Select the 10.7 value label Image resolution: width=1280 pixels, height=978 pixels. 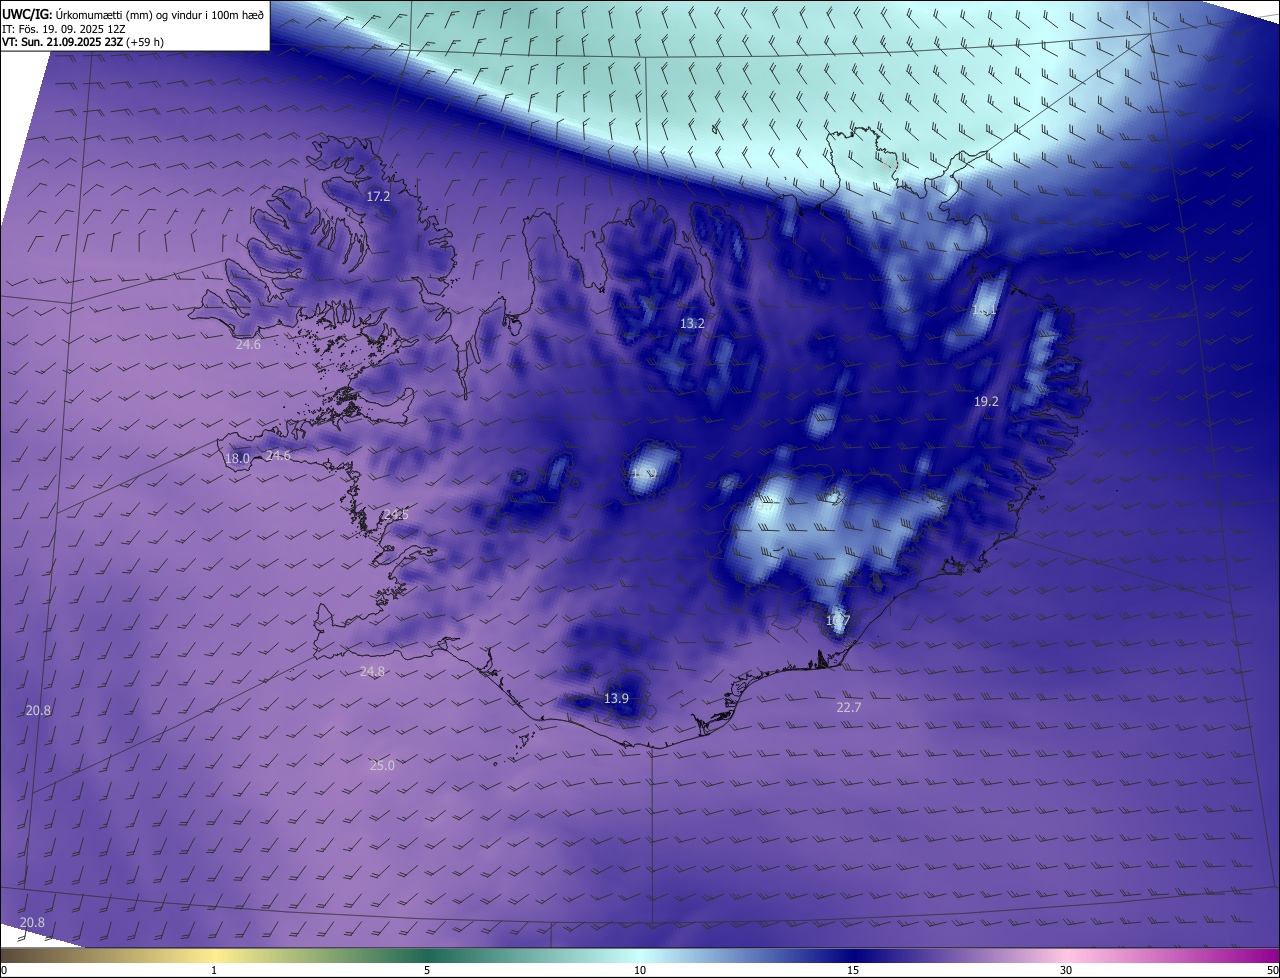(x=838, y=621)
